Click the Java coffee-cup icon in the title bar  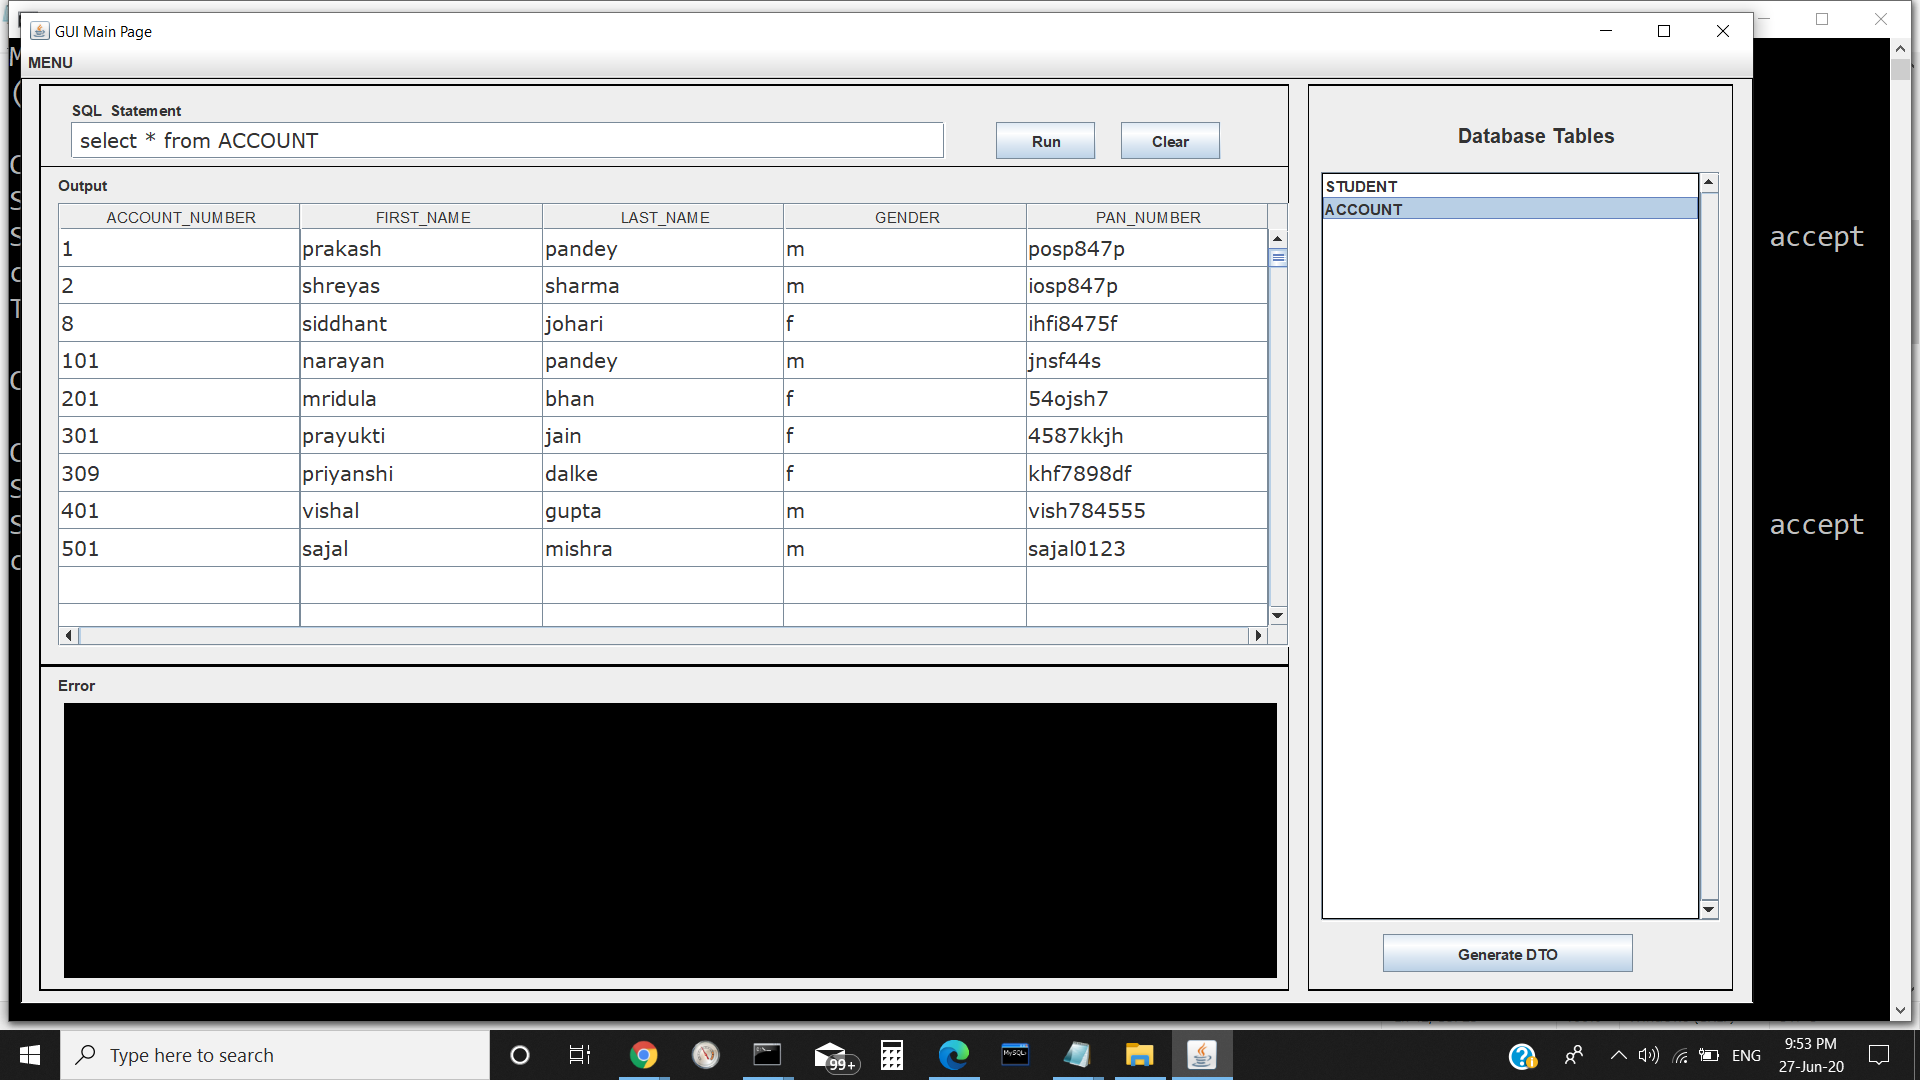40,31
